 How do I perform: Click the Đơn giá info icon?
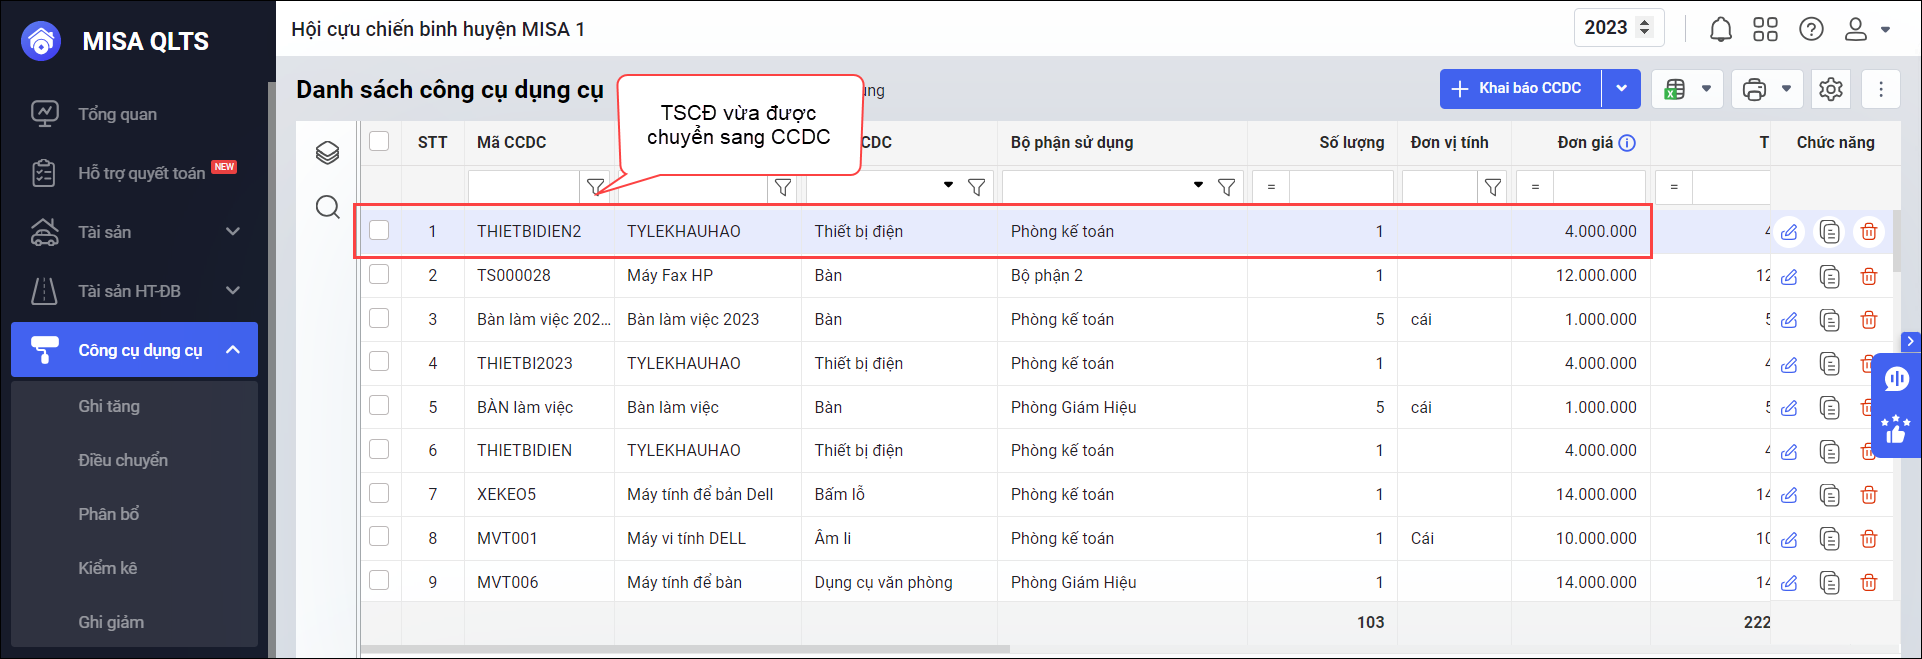(1627, 143)
